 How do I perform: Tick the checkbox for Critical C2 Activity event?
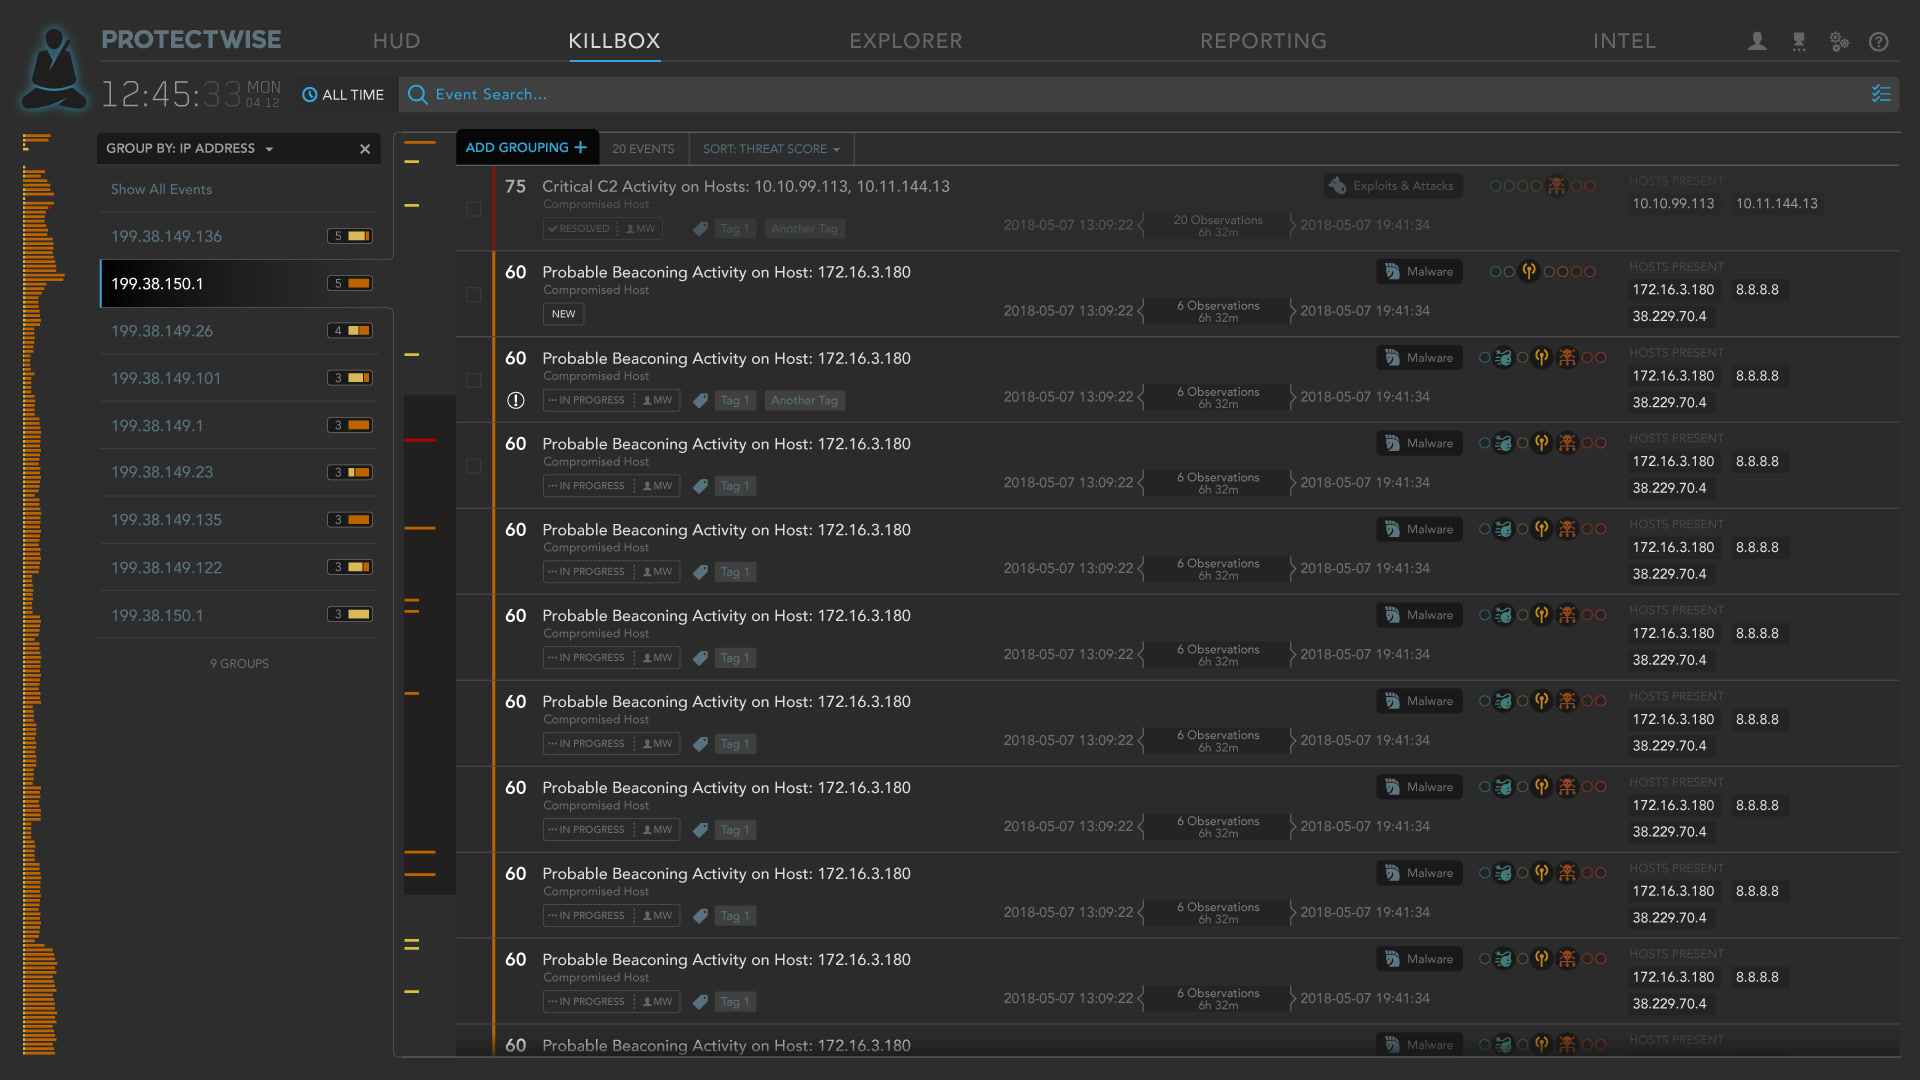474,209
